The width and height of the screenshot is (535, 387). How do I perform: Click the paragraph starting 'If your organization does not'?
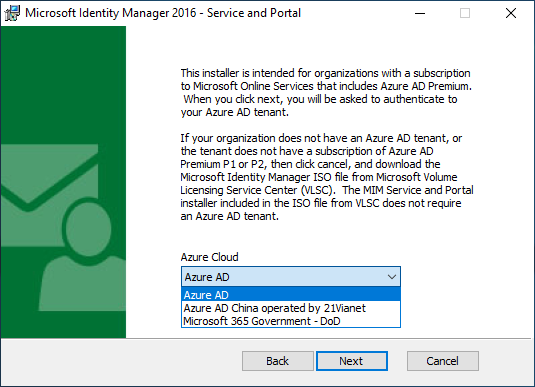click(327, 177)
